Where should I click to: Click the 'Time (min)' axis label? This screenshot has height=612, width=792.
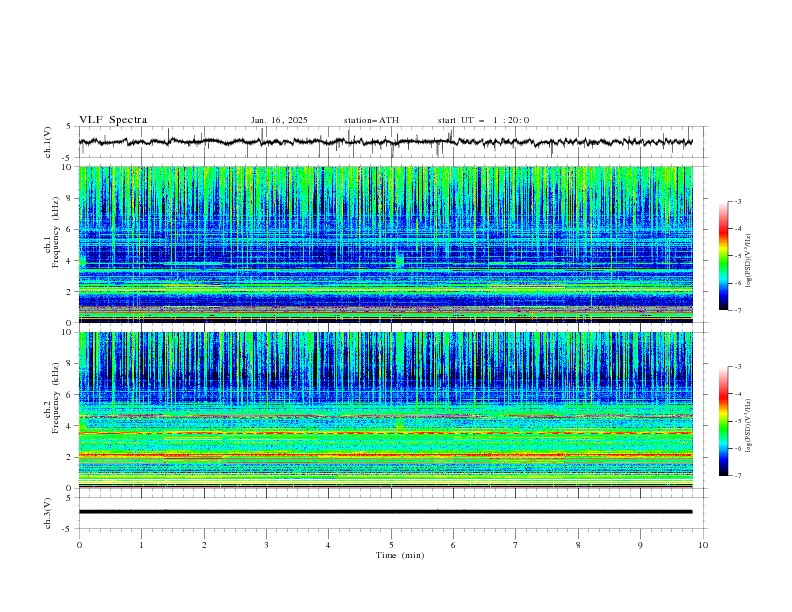(400, 555)
